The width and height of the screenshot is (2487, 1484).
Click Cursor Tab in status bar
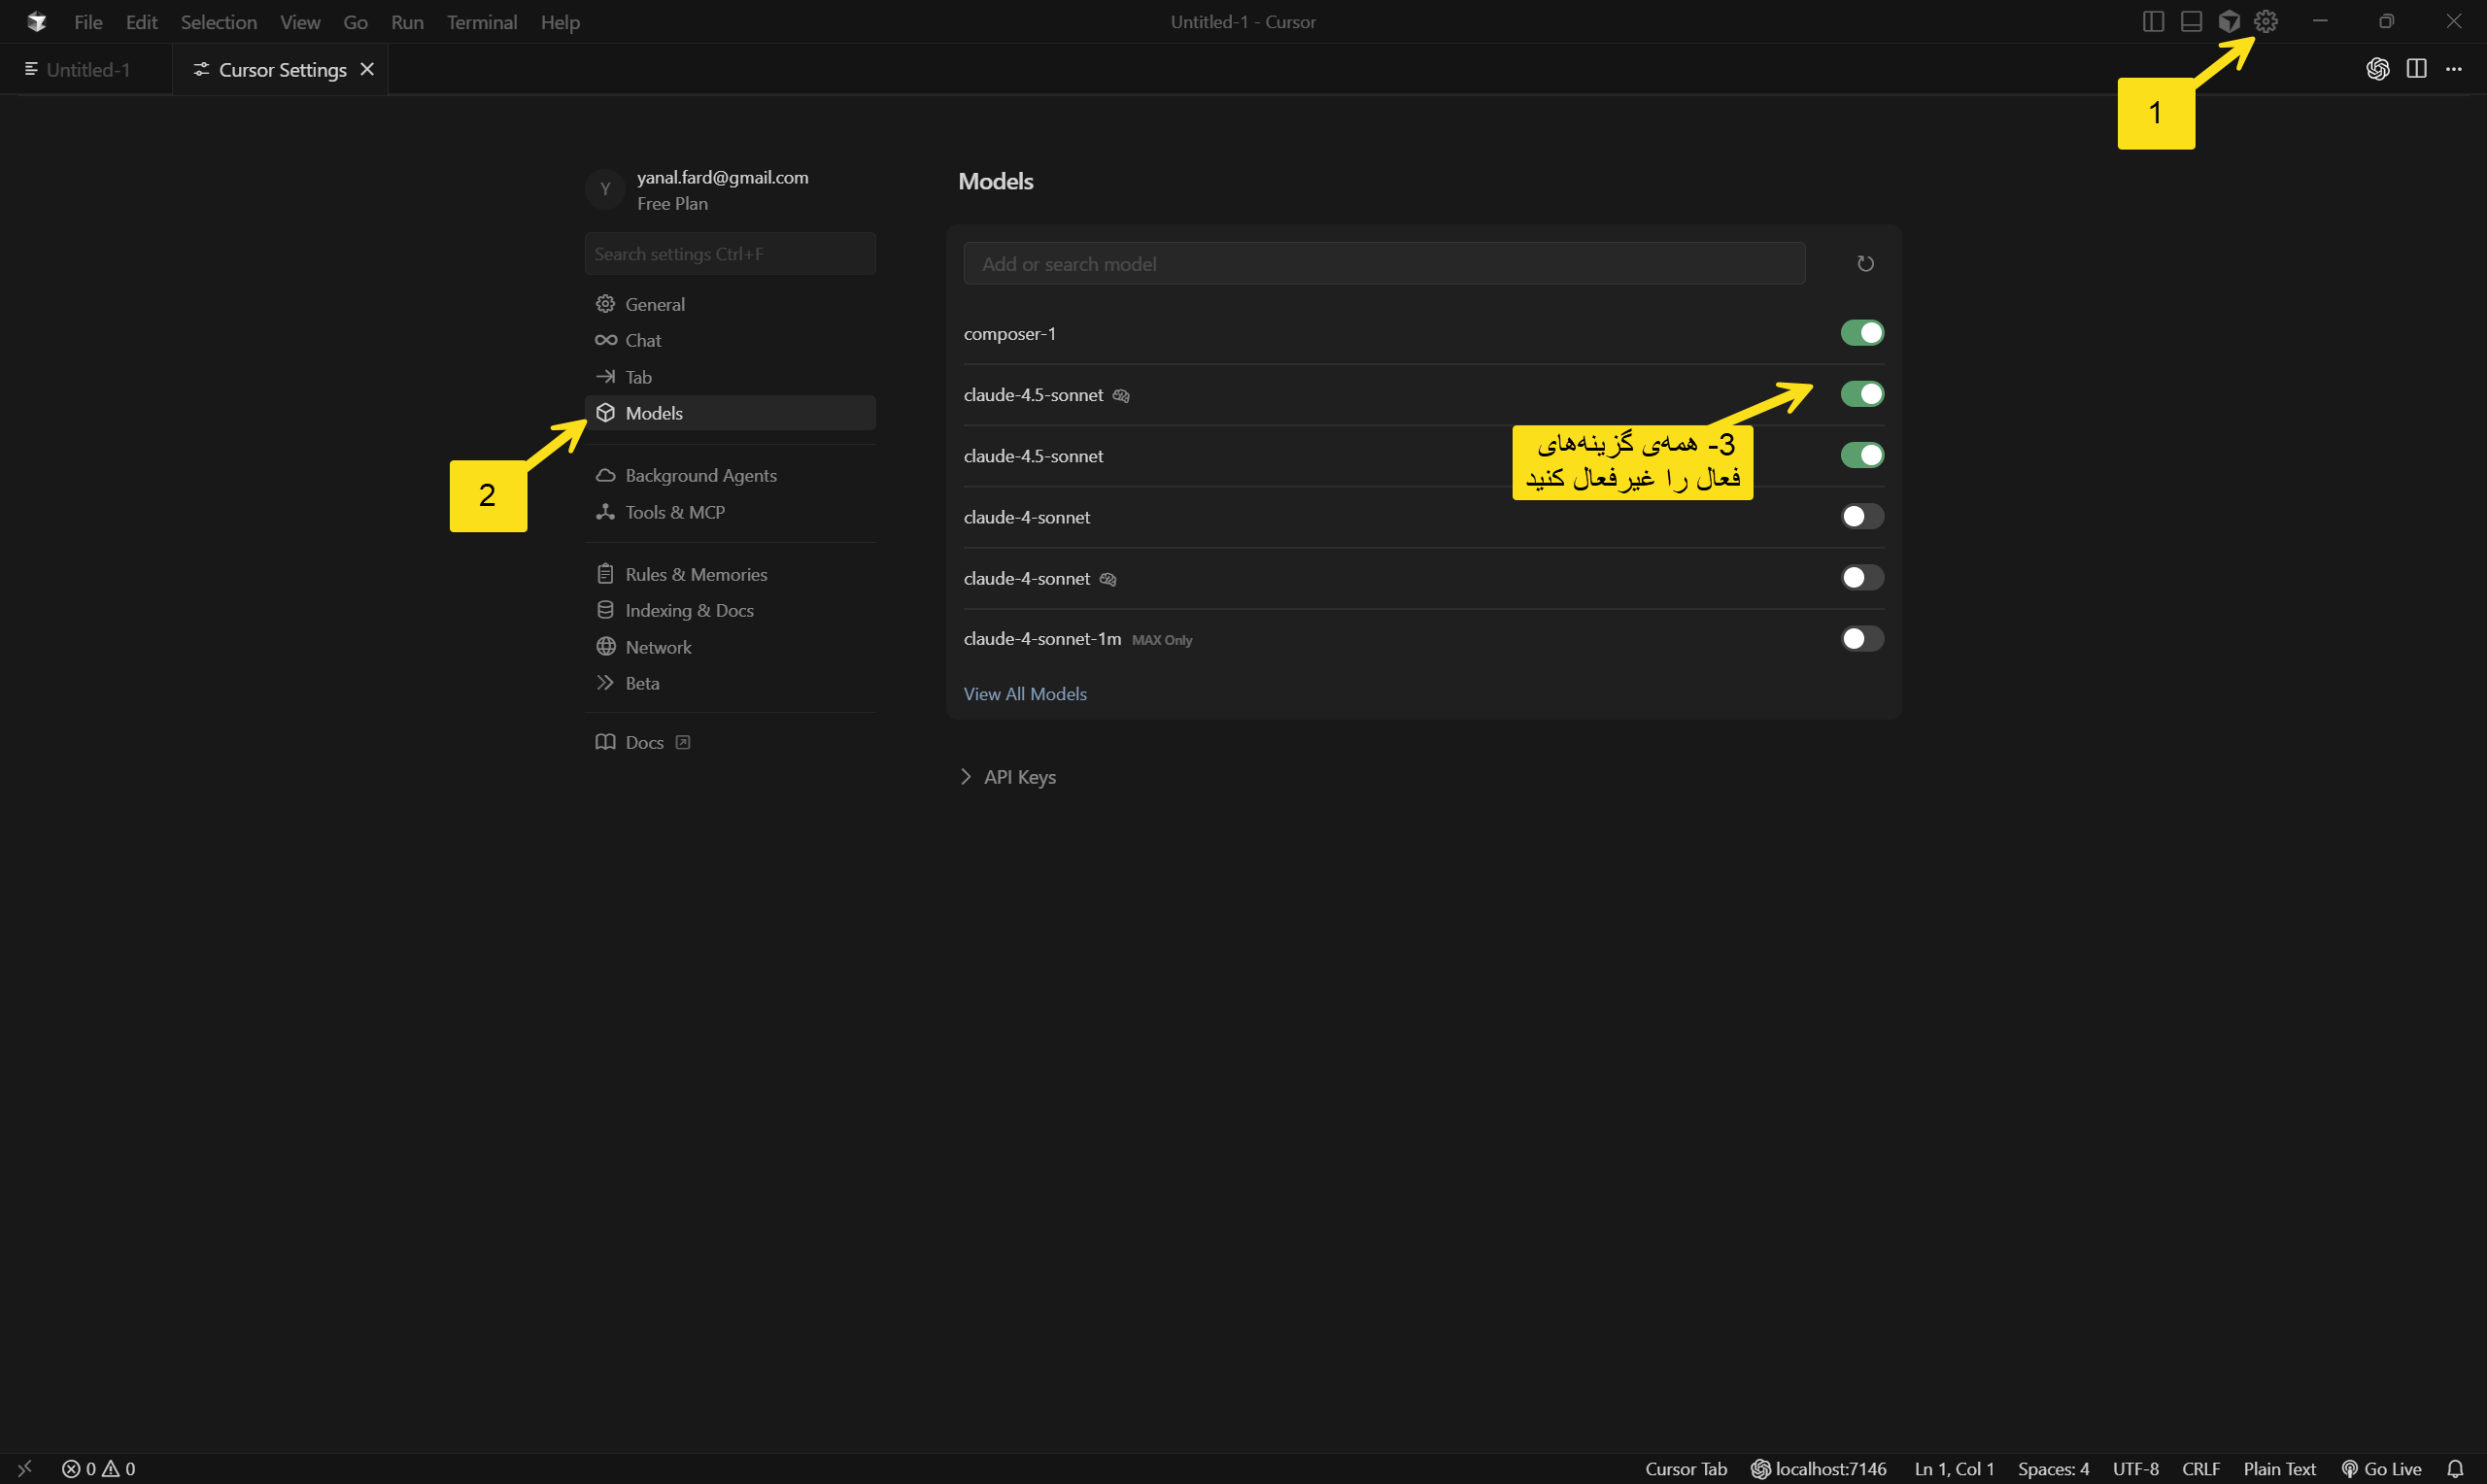(x=1686, y=1468)
